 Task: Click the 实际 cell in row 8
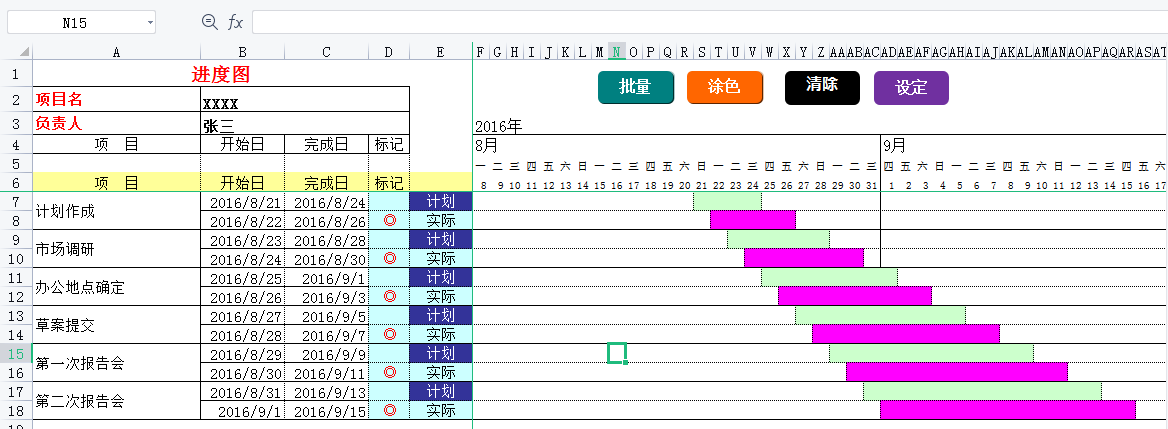point(440,220)
